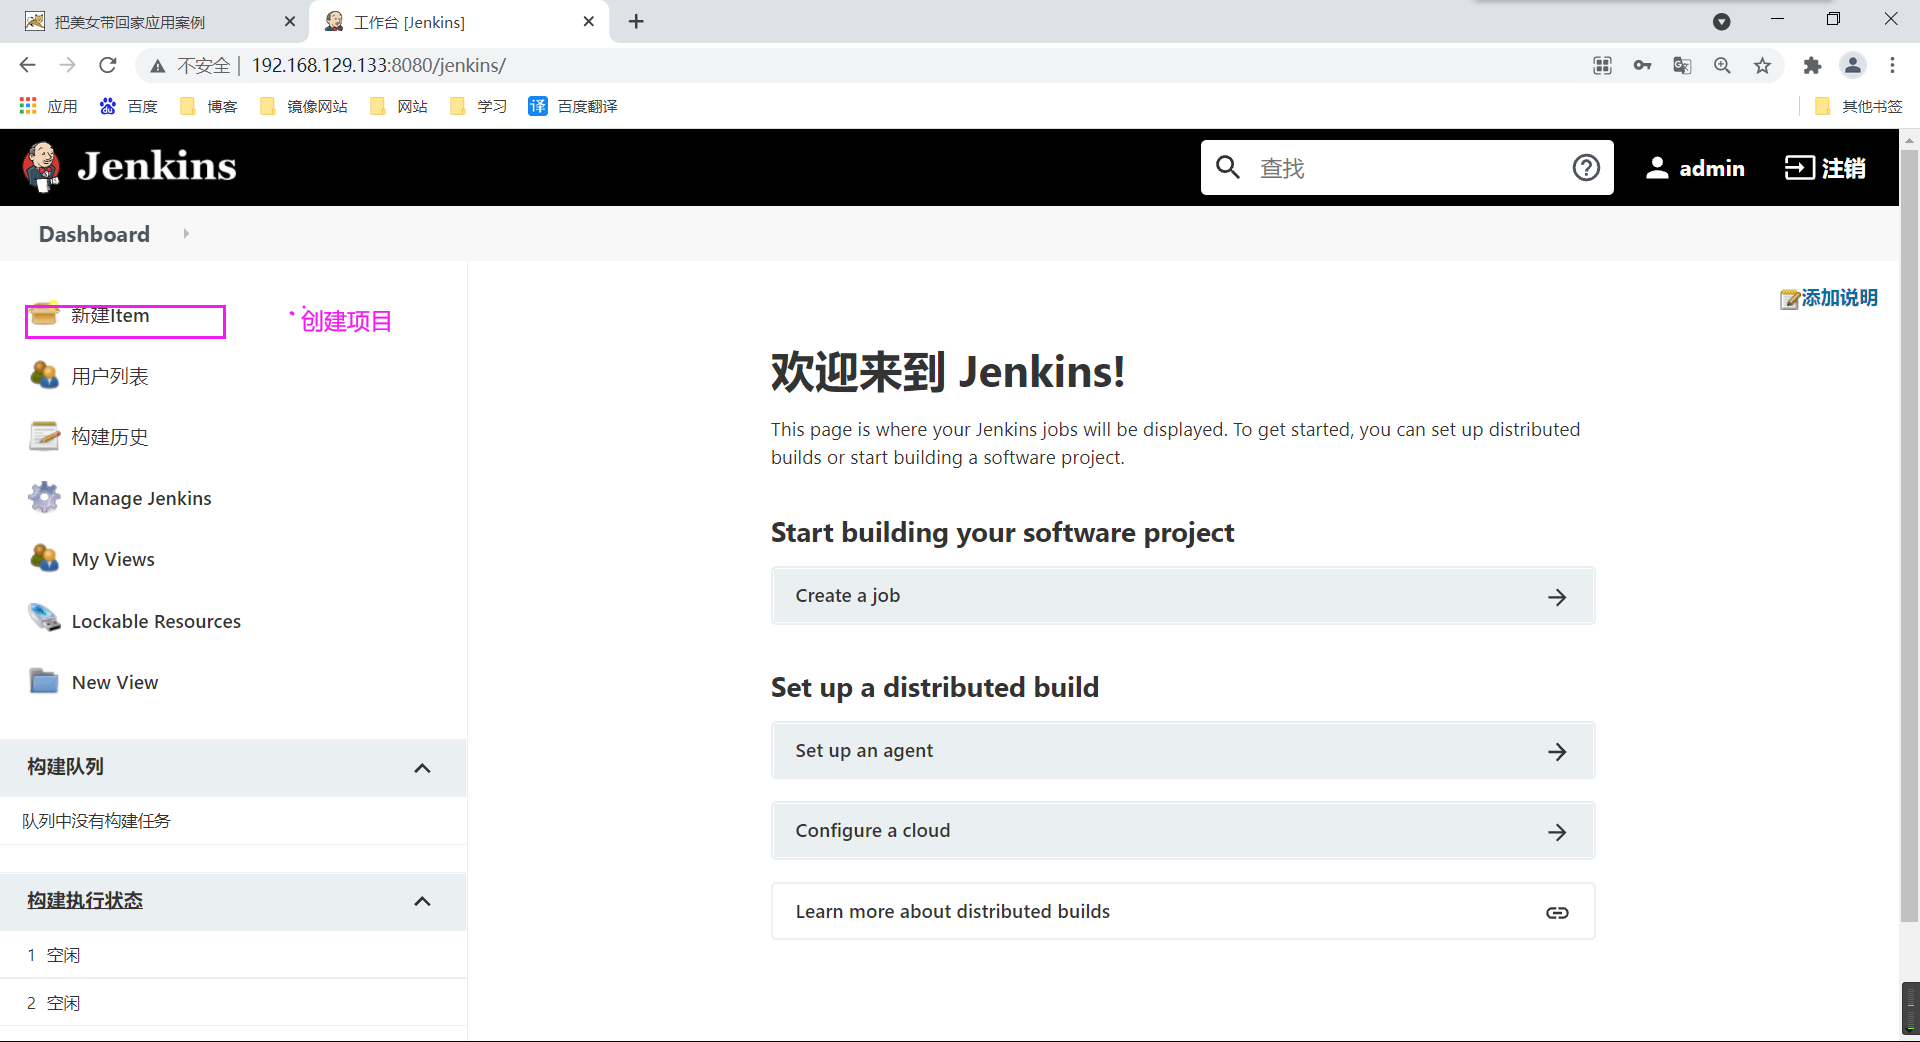Open Lockable Resources in sidebar
Screen dimensions: 1920x1042
[x=156, y=621]
